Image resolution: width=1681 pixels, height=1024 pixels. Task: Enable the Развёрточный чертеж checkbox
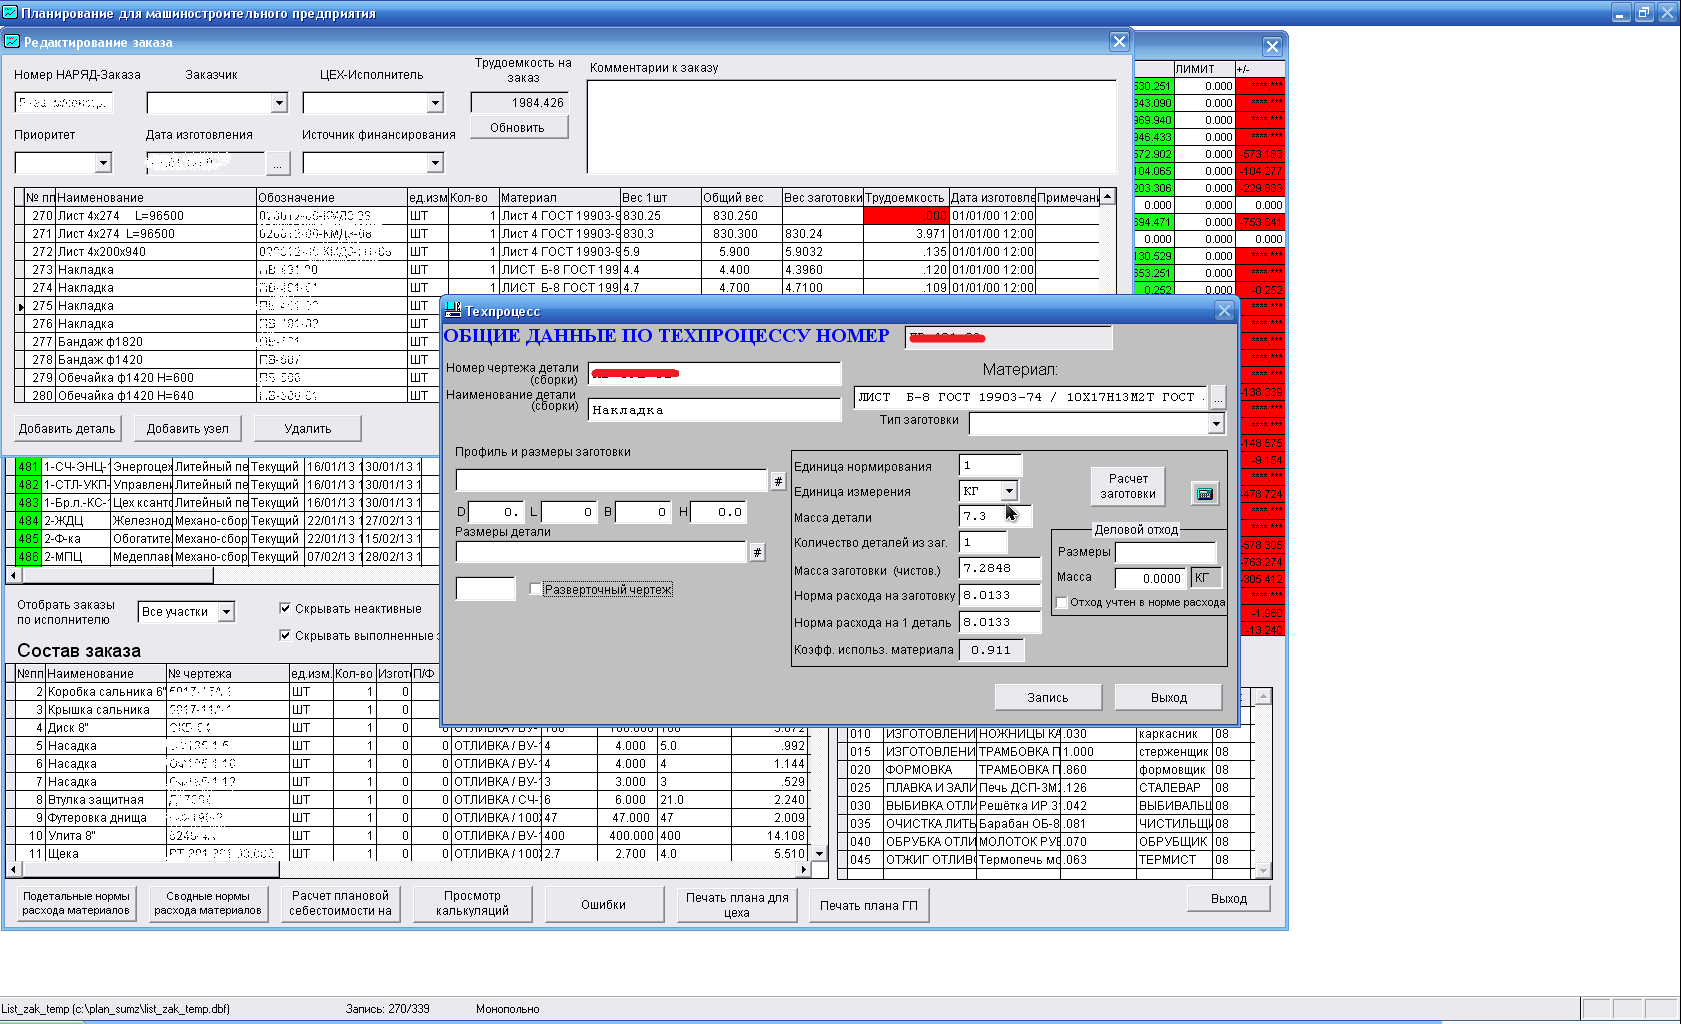click(x=536, y=589)
